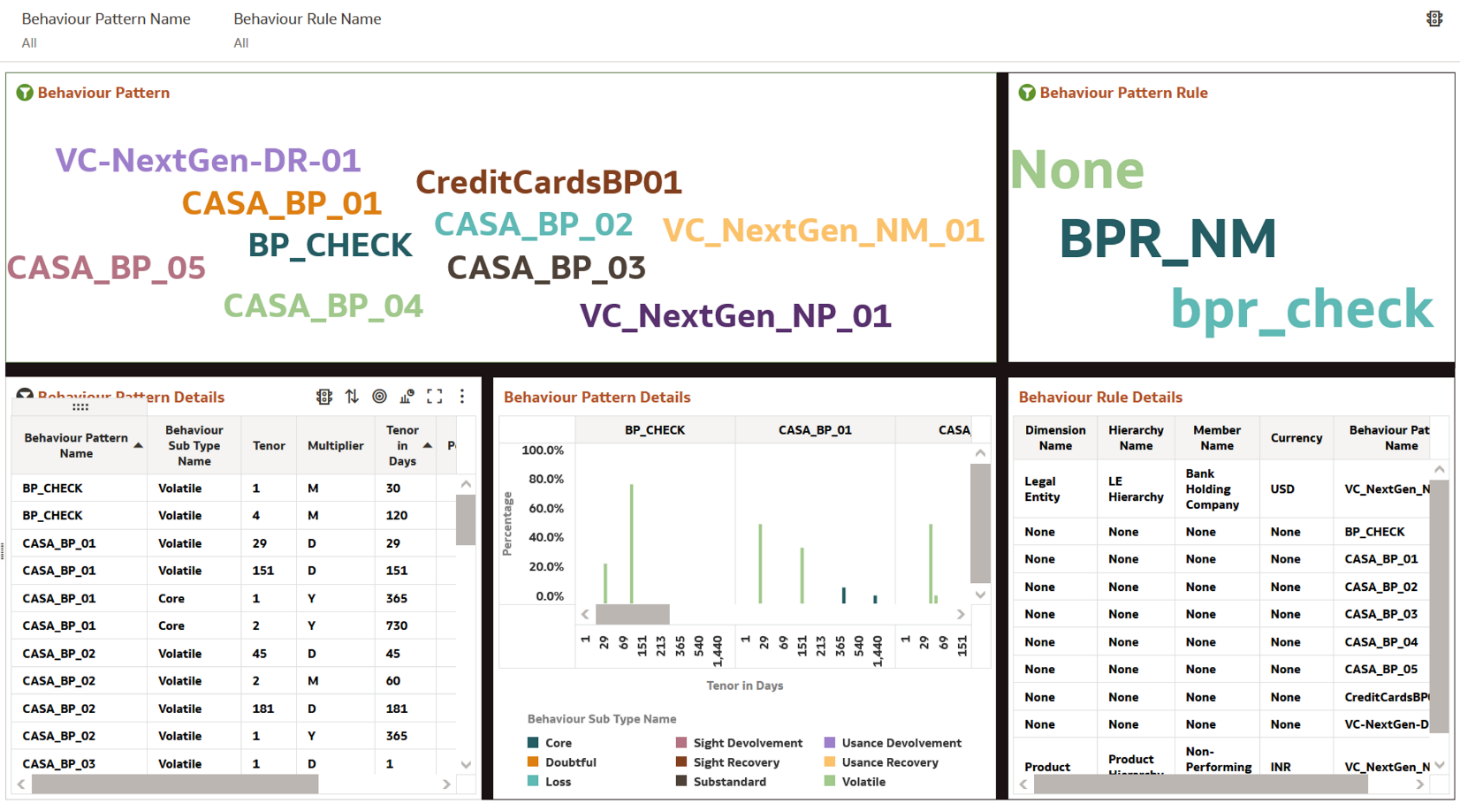1460x803 pixels.
Task: Click the Volatile legend swatch
Action: (829, 781)
